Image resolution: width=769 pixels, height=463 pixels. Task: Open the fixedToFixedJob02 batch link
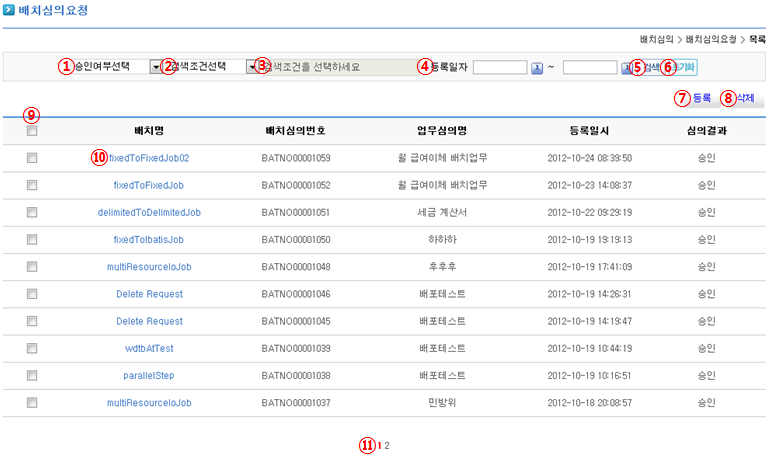click(149, 158)
